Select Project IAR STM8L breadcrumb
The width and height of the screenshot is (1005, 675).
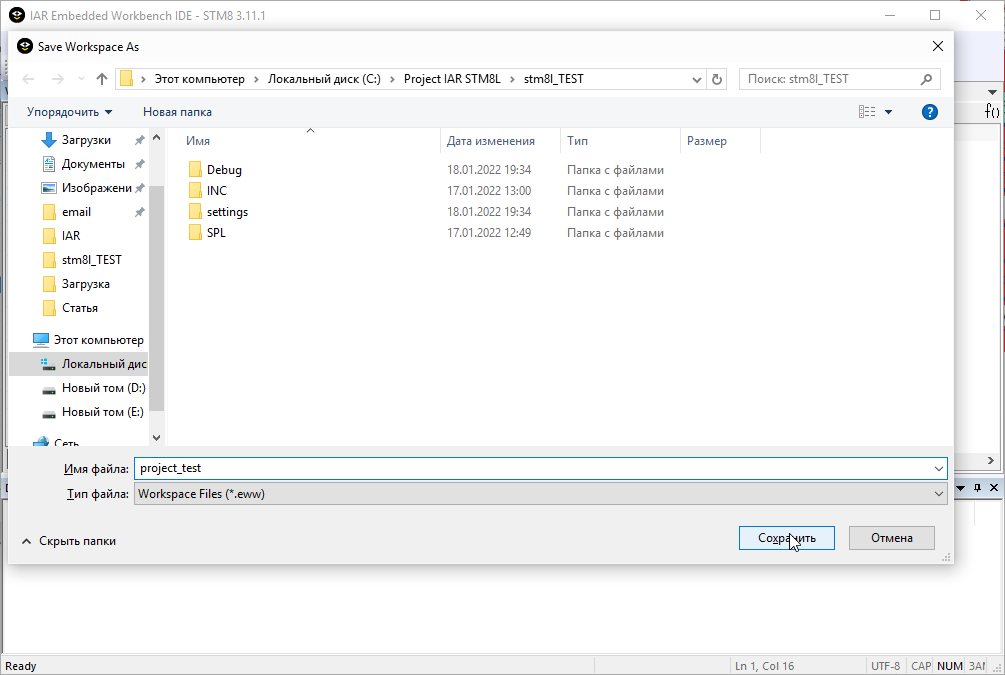pos(452,79)
